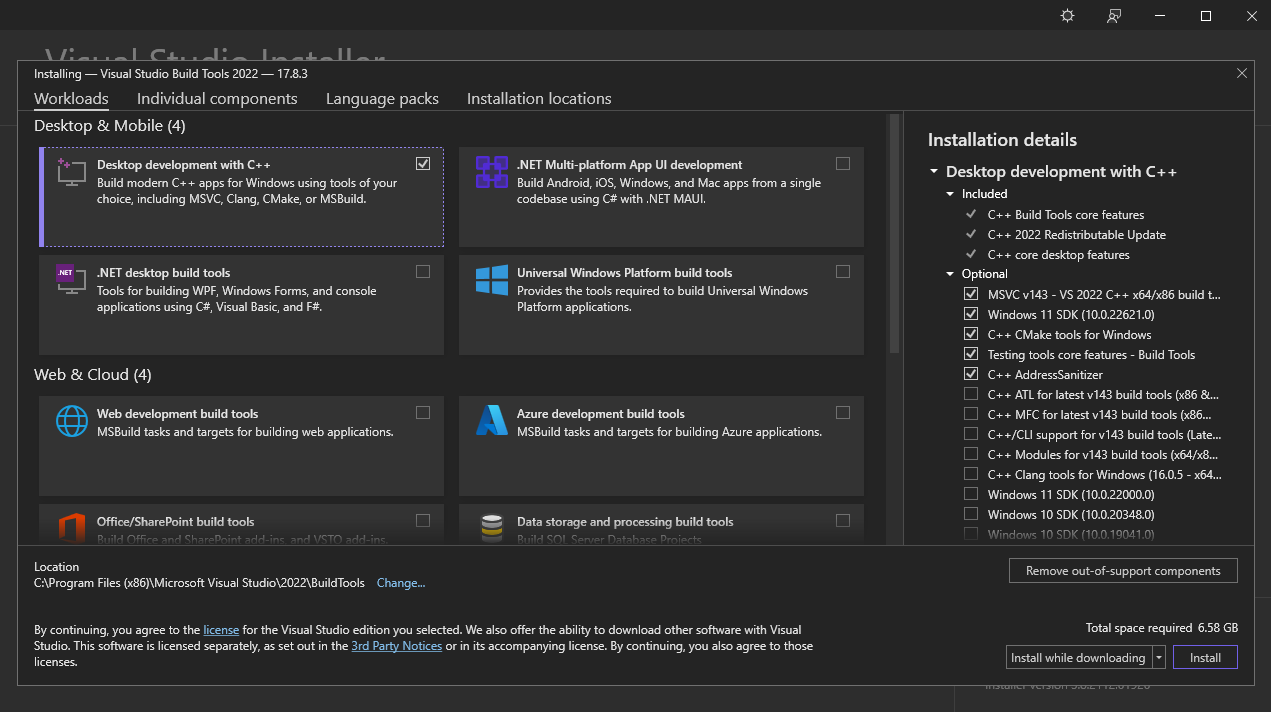1271x712 pixels.
Task: Switch to the Individual components tab
Action: coord(217,99)
